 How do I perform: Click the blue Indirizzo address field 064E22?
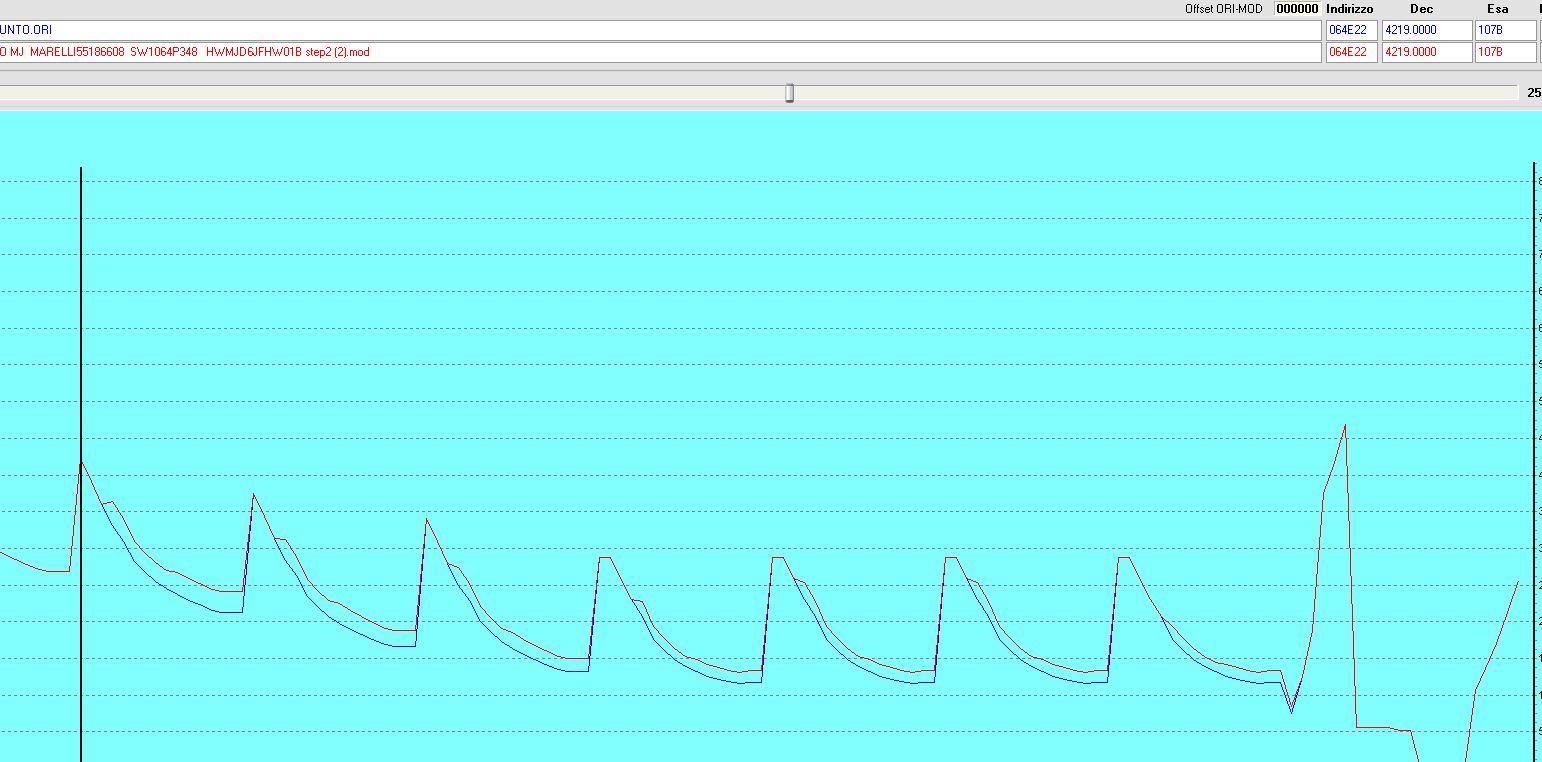tap(1351, 30)
